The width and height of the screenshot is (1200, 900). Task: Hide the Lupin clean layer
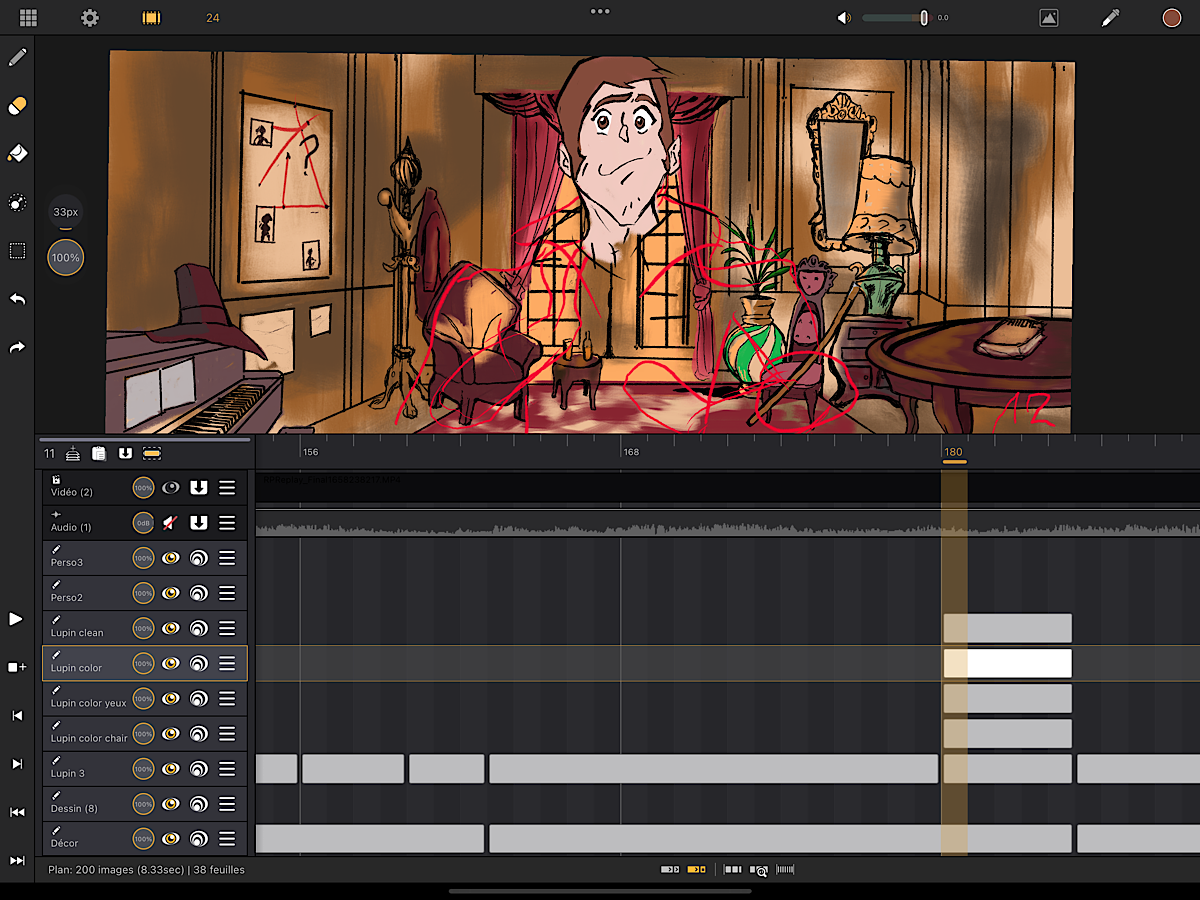coord(171,628)
